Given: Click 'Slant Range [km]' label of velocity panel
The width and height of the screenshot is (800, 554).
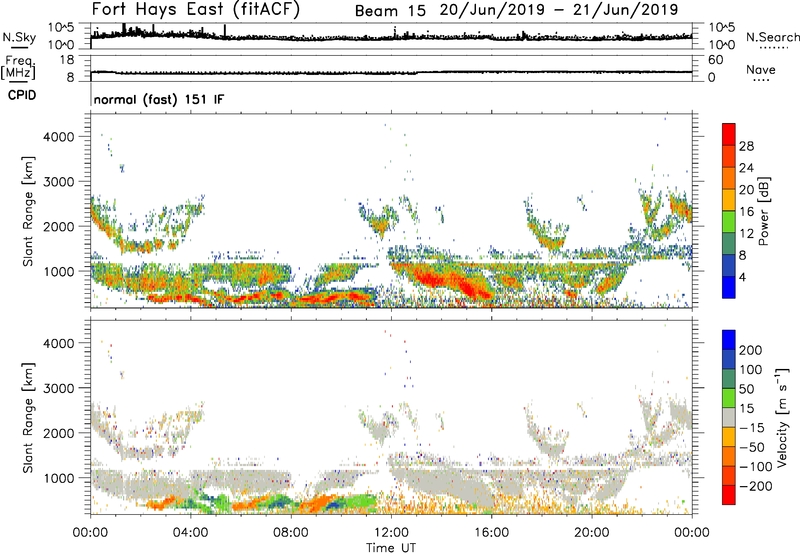Looking at the screenshot, I should [x=28, y=418].
